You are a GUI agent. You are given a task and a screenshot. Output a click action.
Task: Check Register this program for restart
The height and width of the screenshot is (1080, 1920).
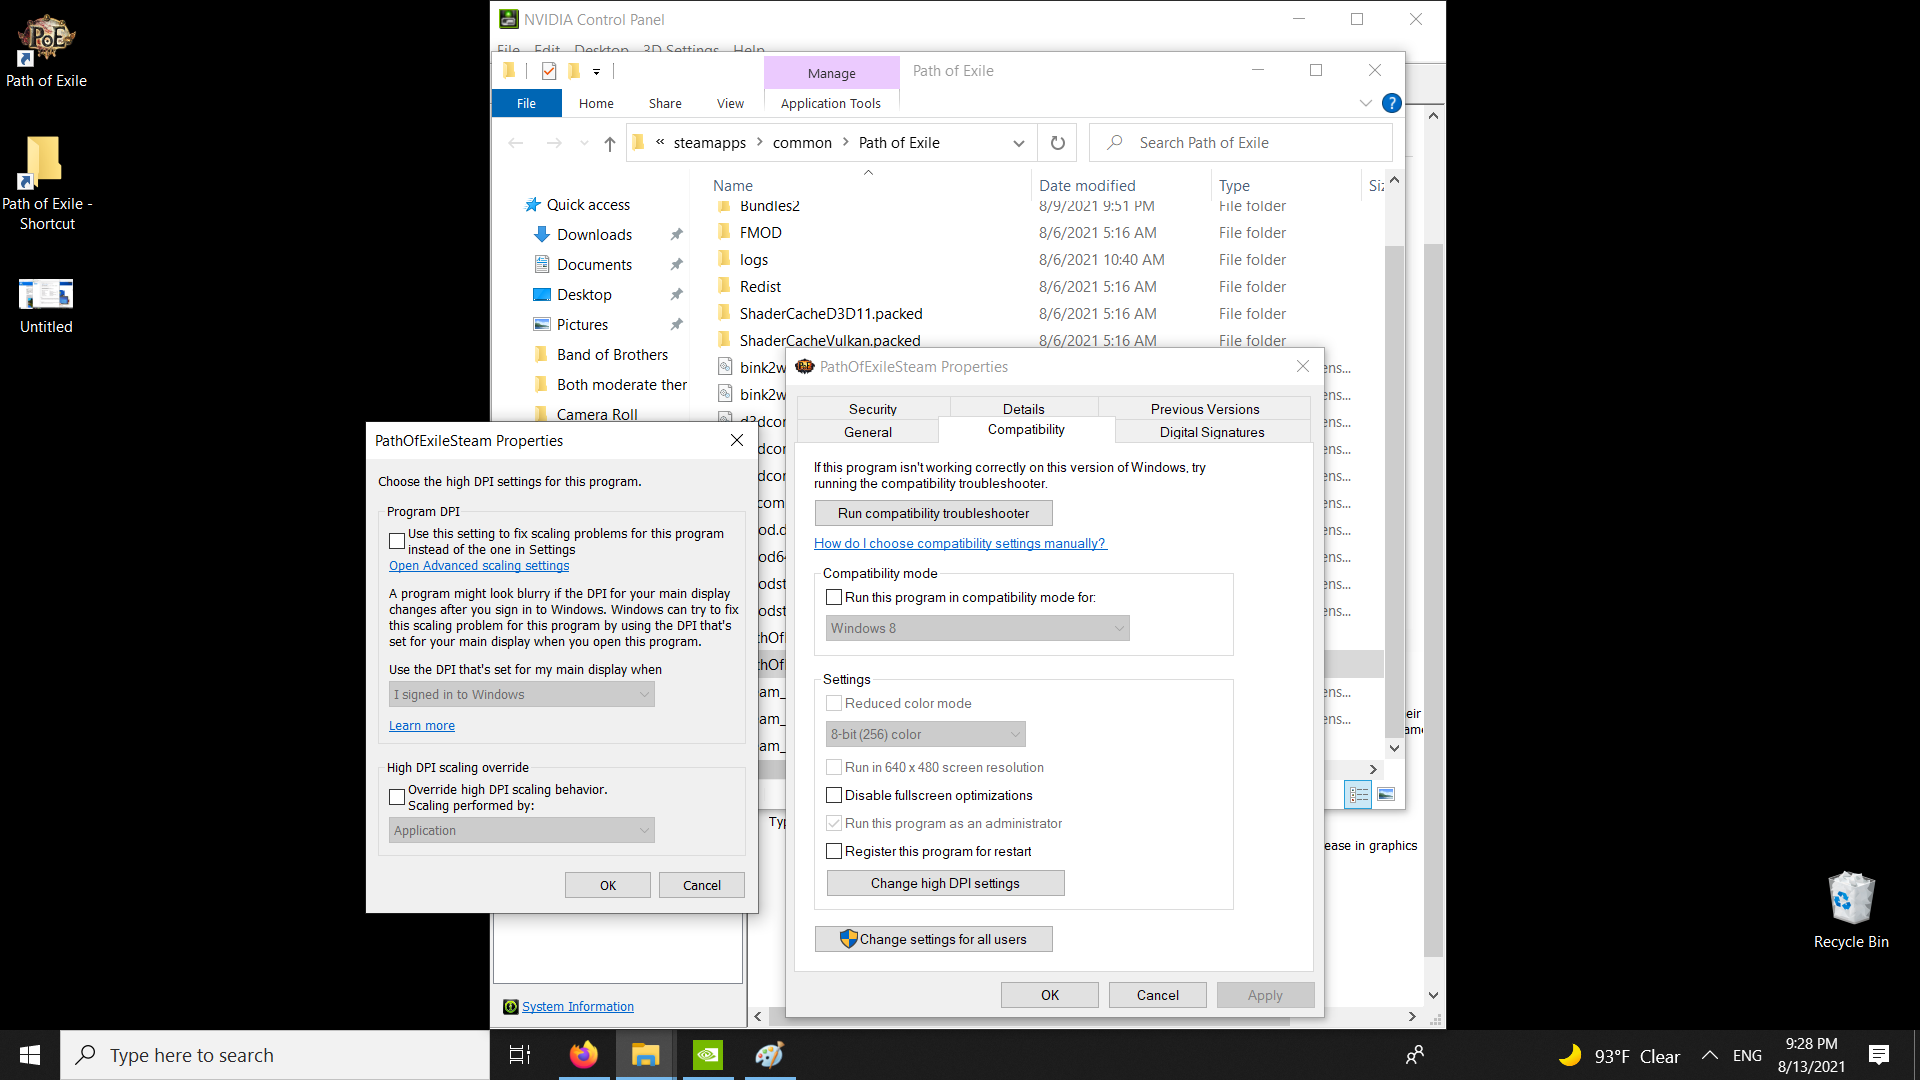(834, 852)
